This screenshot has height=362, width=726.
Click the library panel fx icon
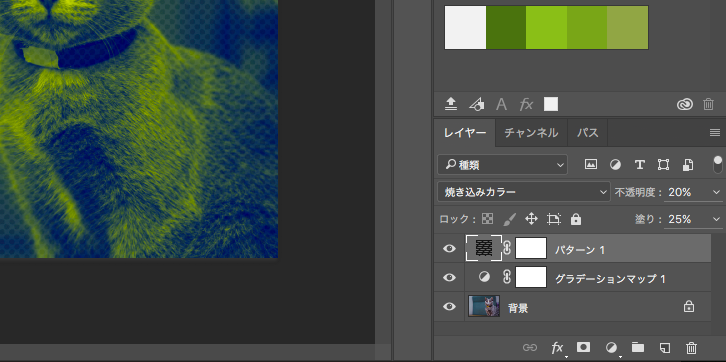point(526,104)
